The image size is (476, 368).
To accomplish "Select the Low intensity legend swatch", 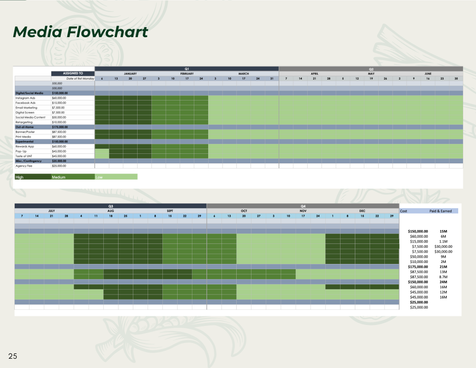I will point(116,177).
